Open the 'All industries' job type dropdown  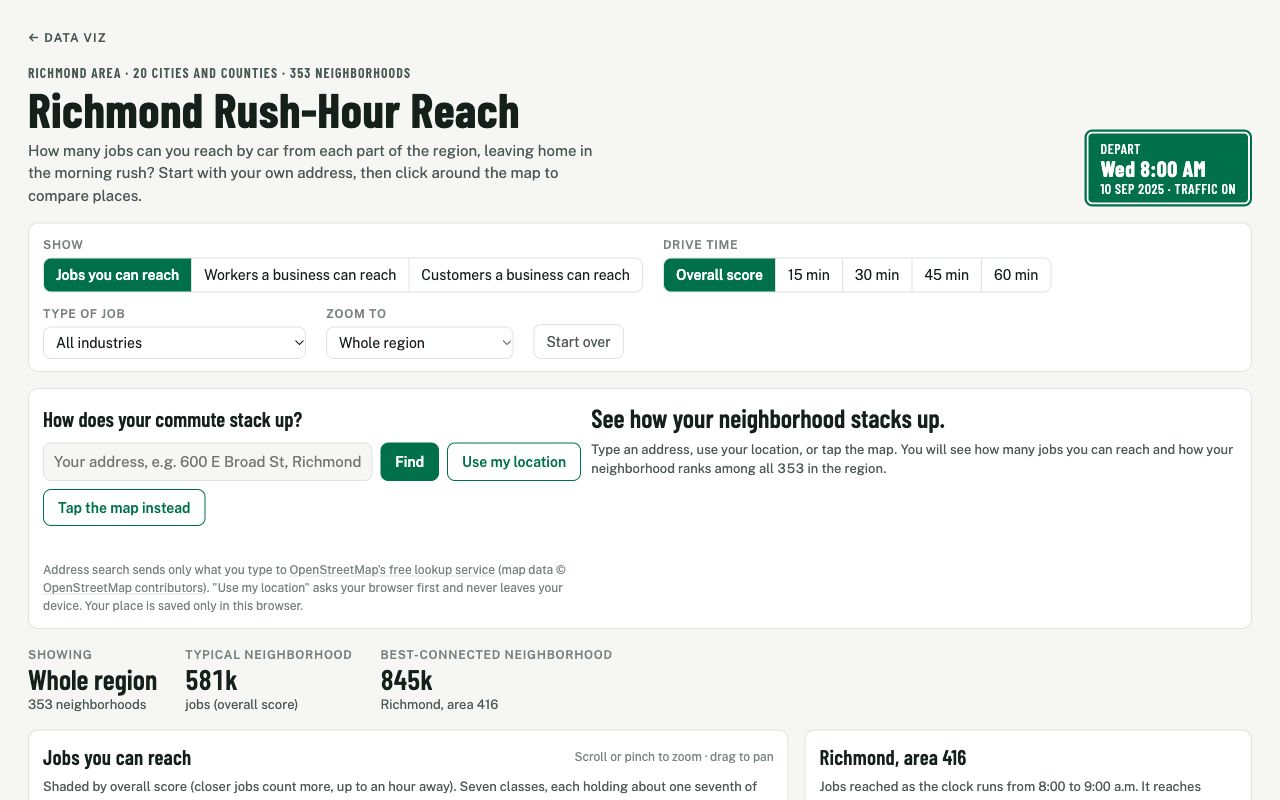point(174,343)
